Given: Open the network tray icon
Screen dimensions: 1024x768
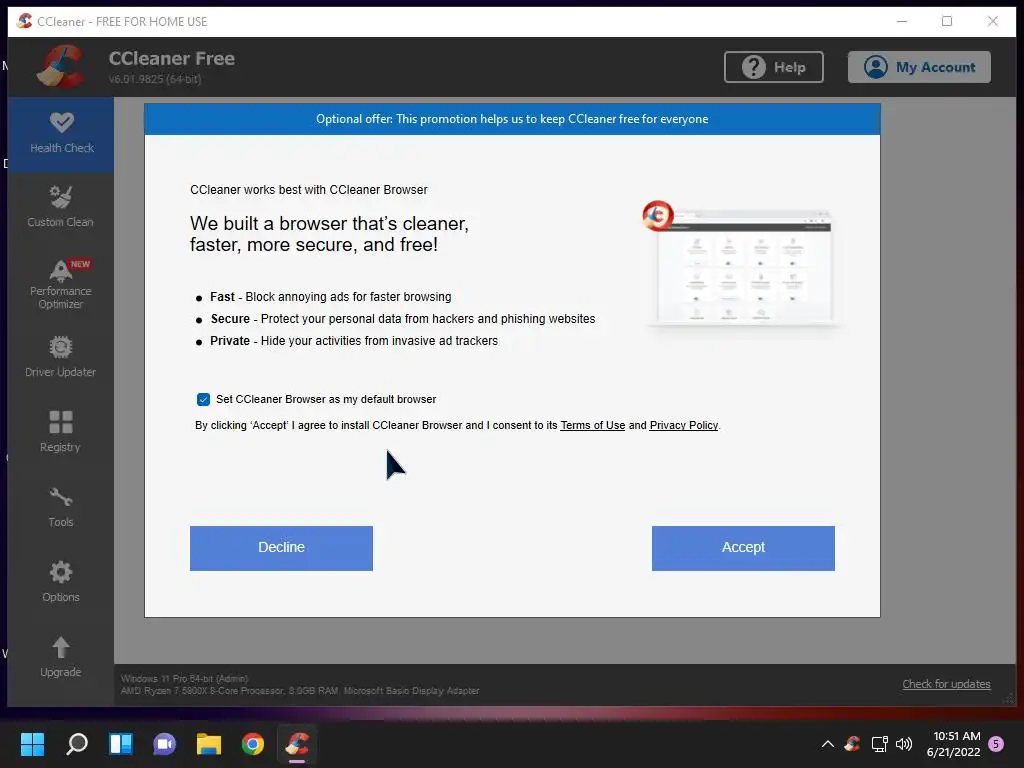Looking at the screenshot, I should (x=879, y=744).
